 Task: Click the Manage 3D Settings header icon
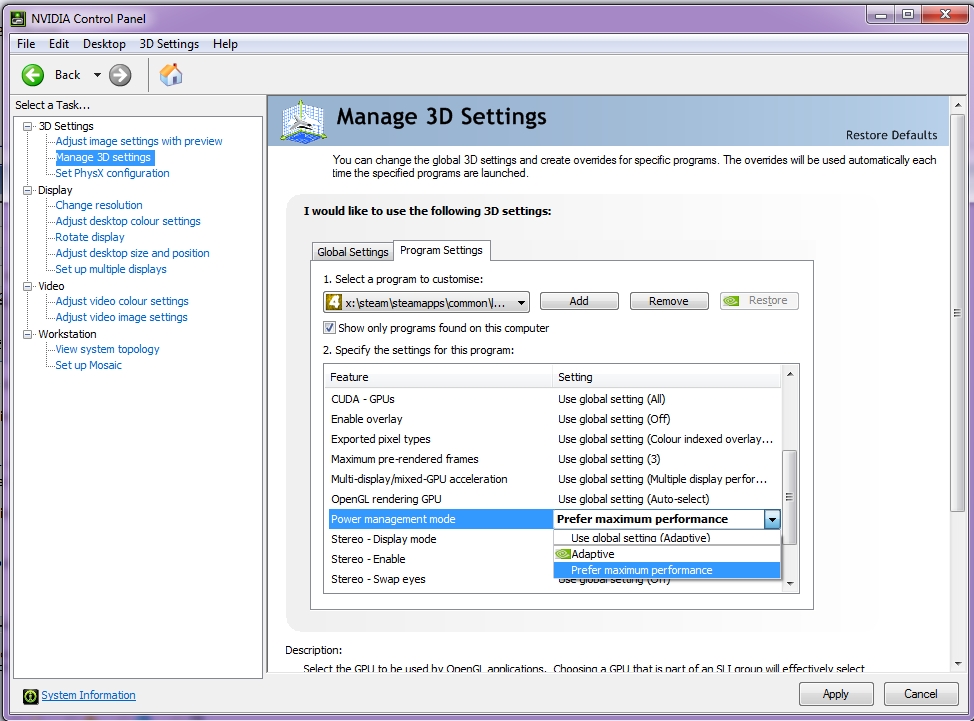pos(303,120)
